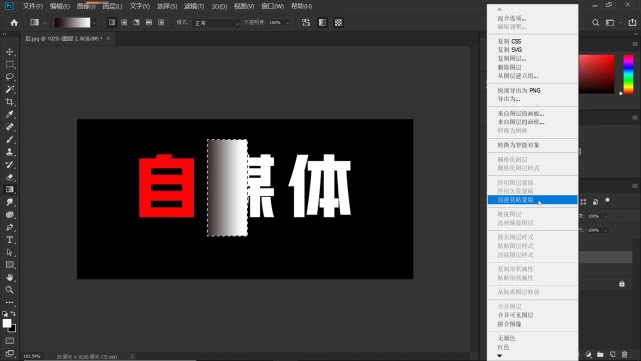Select the Crop tool
The height and width of the screenshot is (361, 641).
[10, 102]
